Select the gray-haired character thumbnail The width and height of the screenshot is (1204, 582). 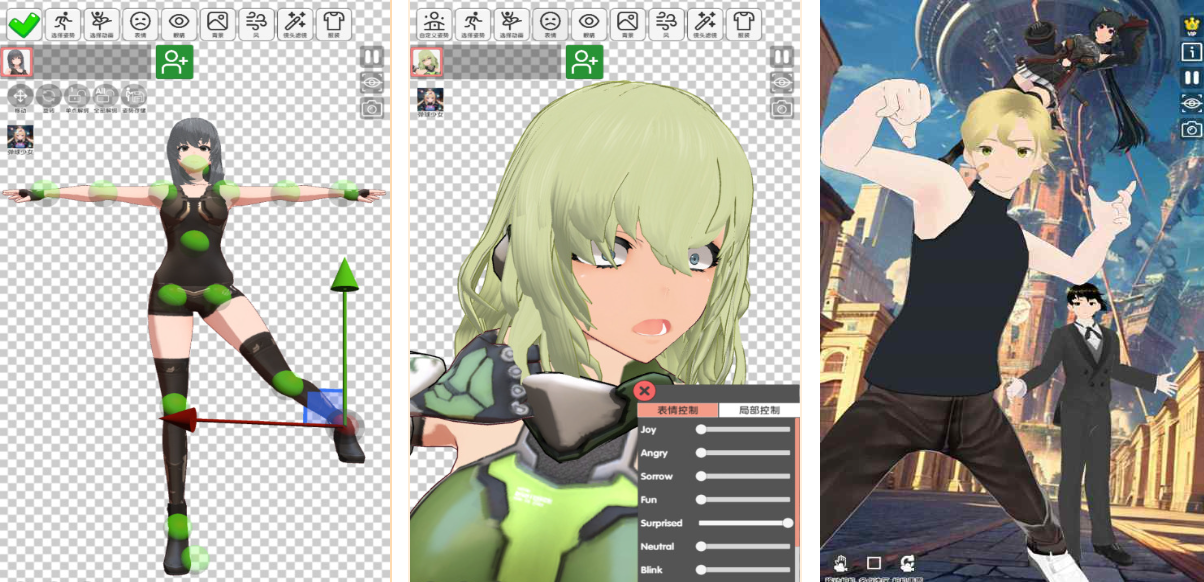click(x=17, y=62)
